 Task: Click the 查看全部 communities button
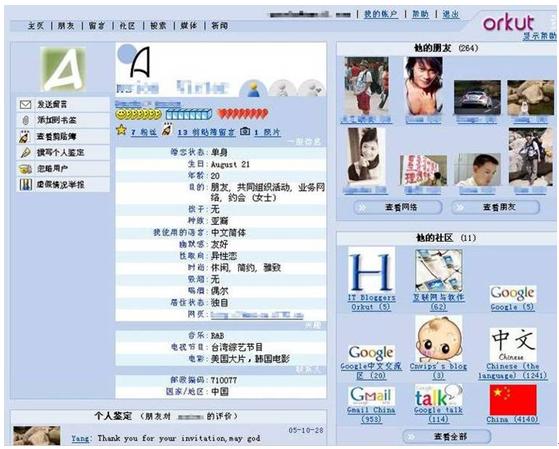[447, 437]
